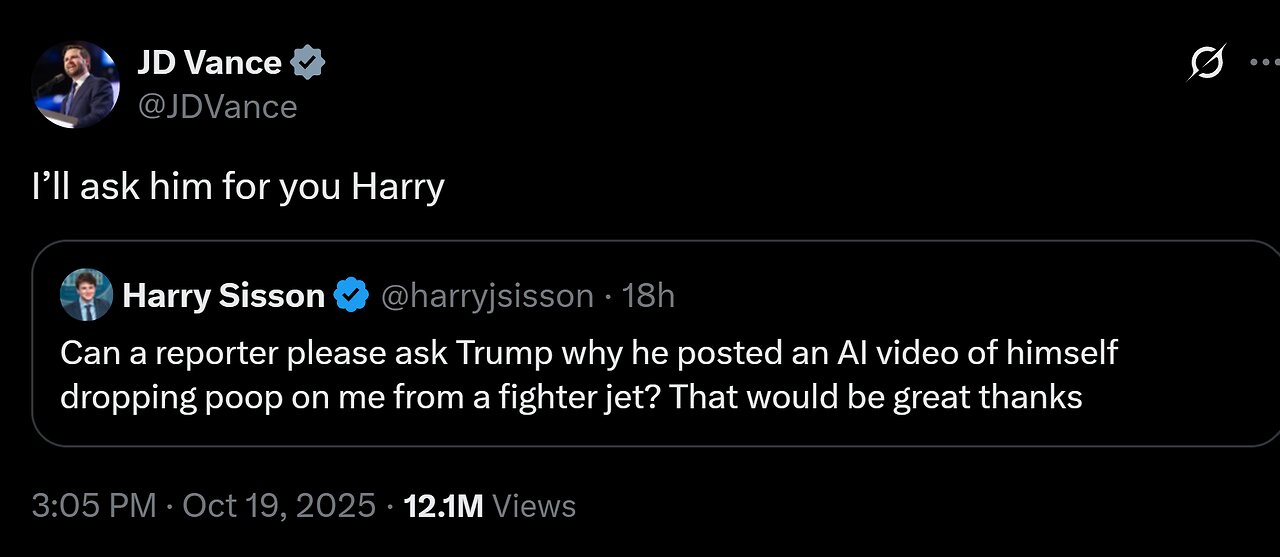Click the "I'll ask him for you Harry" text
The width and height of the screenshot is (1280, 557).
pyautogui.click(x=238, y=187)
